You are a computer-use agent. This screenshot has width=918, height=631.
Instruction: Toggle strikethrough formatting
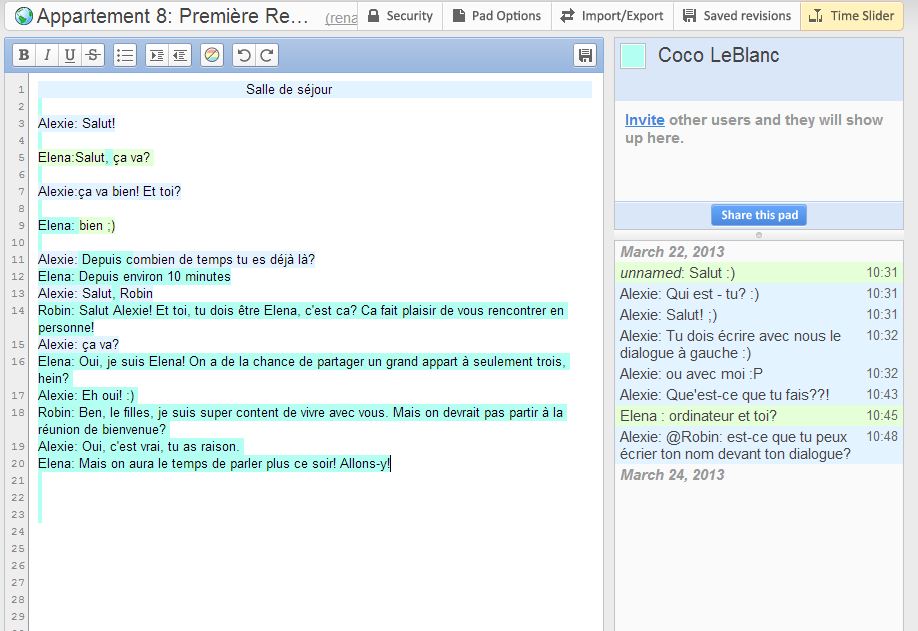93,56
